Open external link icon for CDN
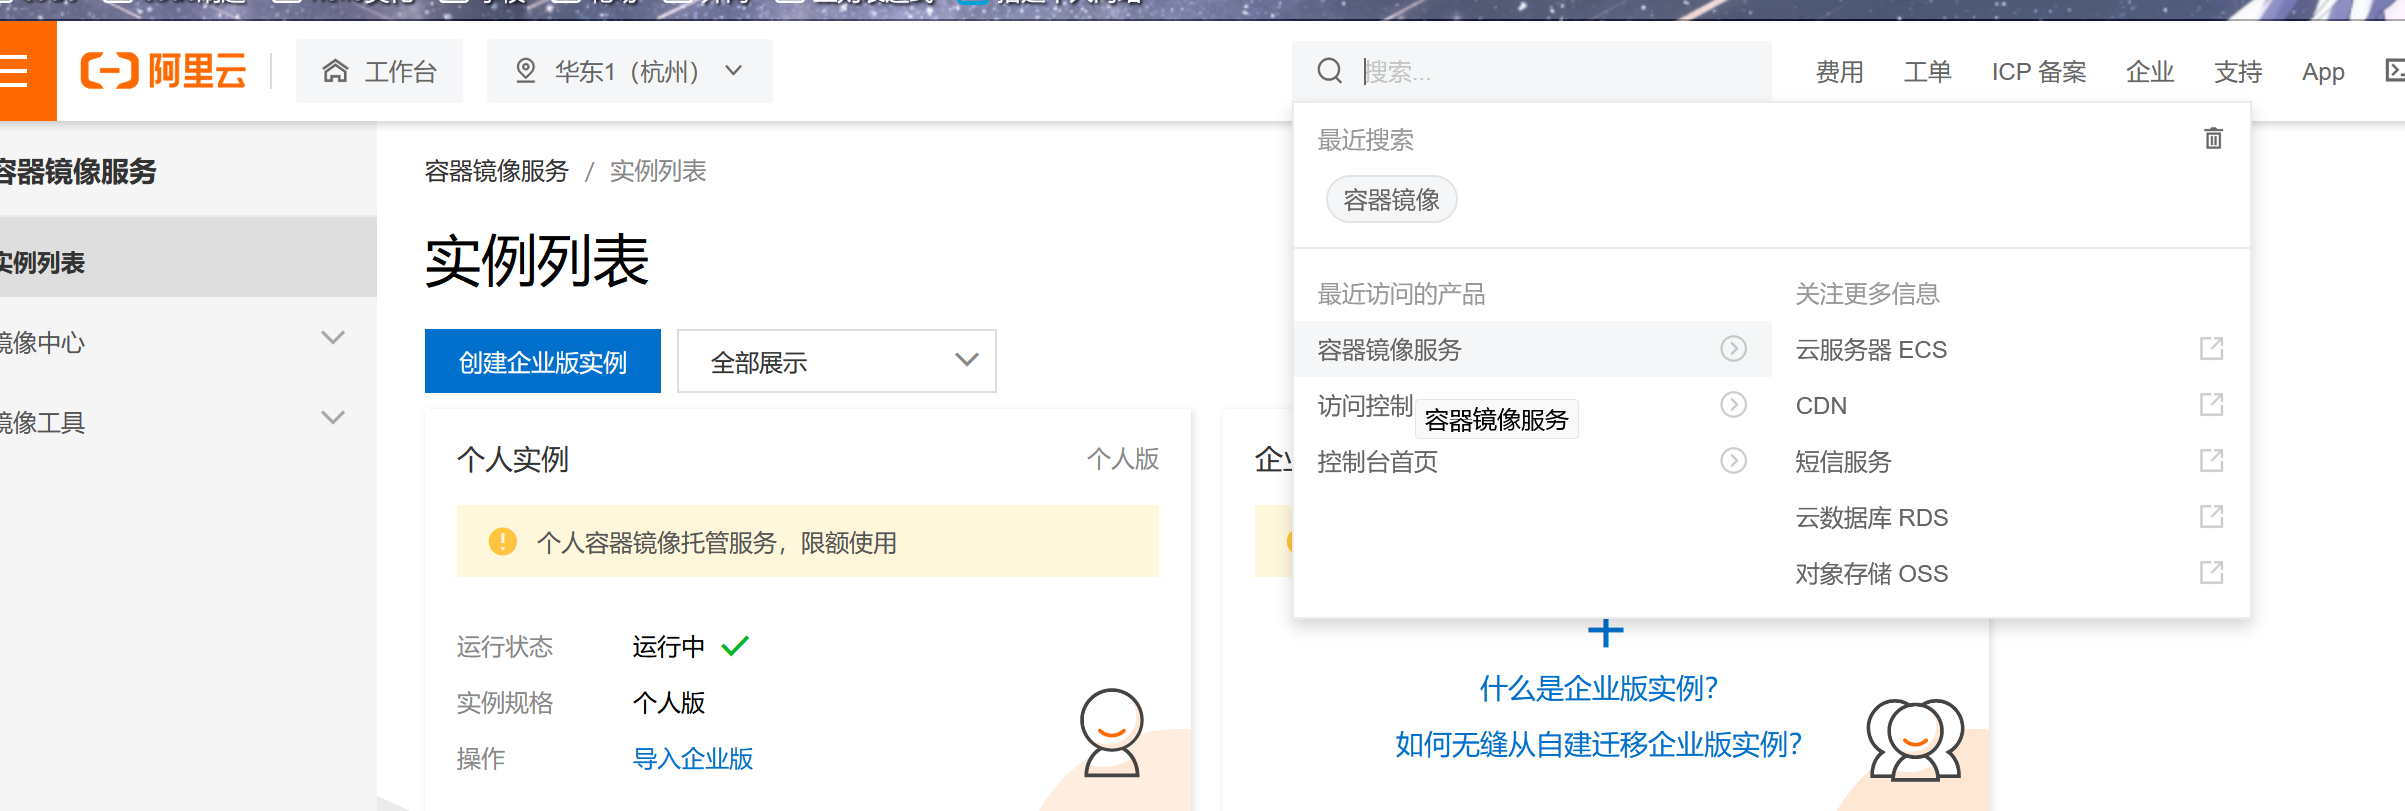Screen dimensions: 2405x811 tap(2211, 404)
